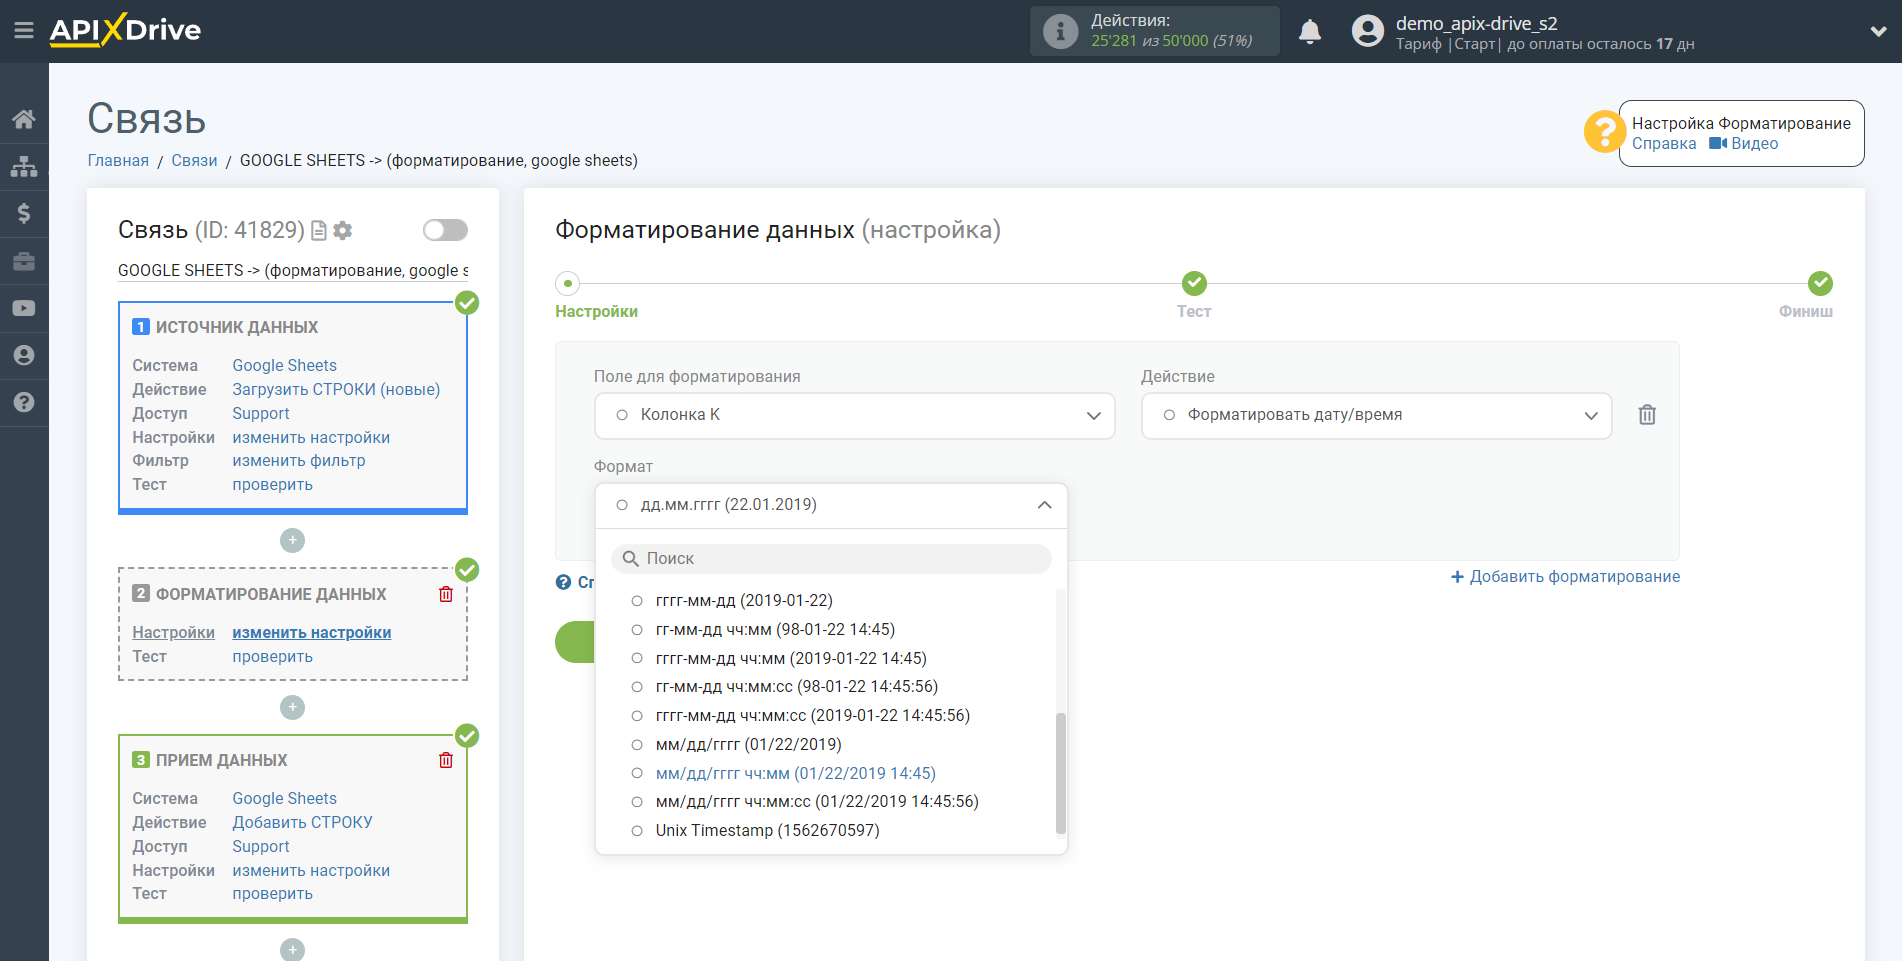Click изменить настройки in formatting block
The image size is (1902, 961).
[312, 633]
